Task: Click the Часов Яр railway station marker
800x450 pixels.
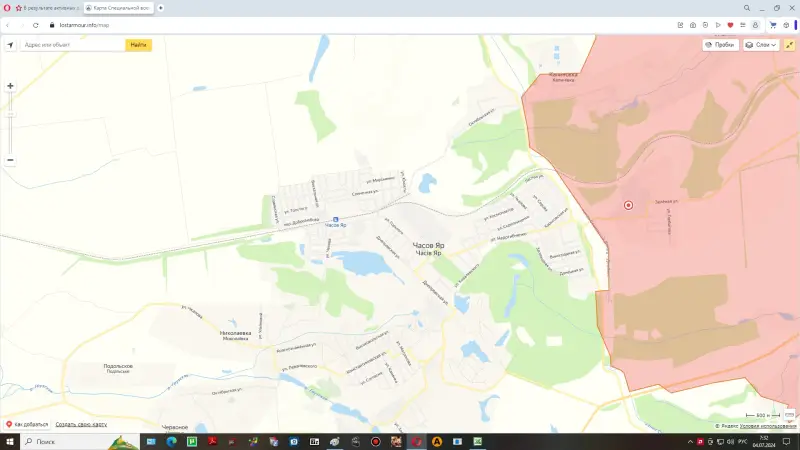Action: pyautogui.click(x=335, y=219)
